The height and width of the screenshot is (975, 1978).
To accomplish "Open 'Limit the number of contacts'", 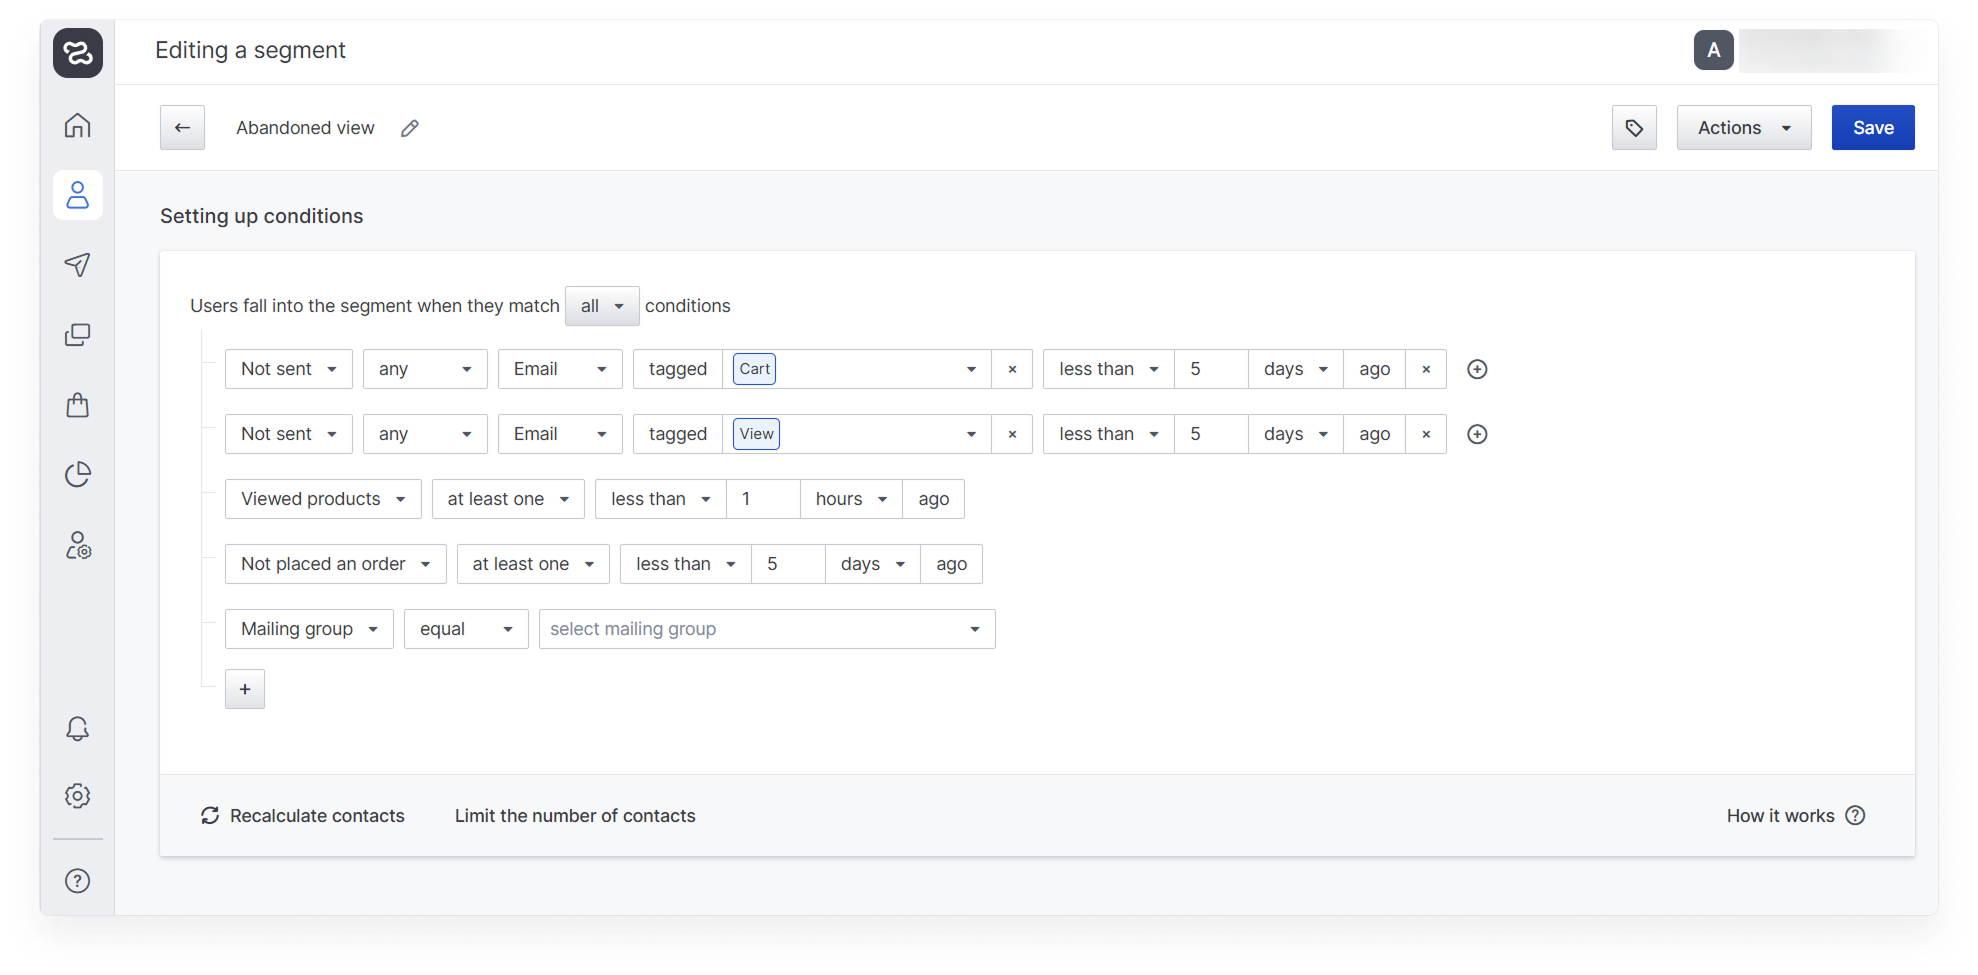I will tap(575, 816).
